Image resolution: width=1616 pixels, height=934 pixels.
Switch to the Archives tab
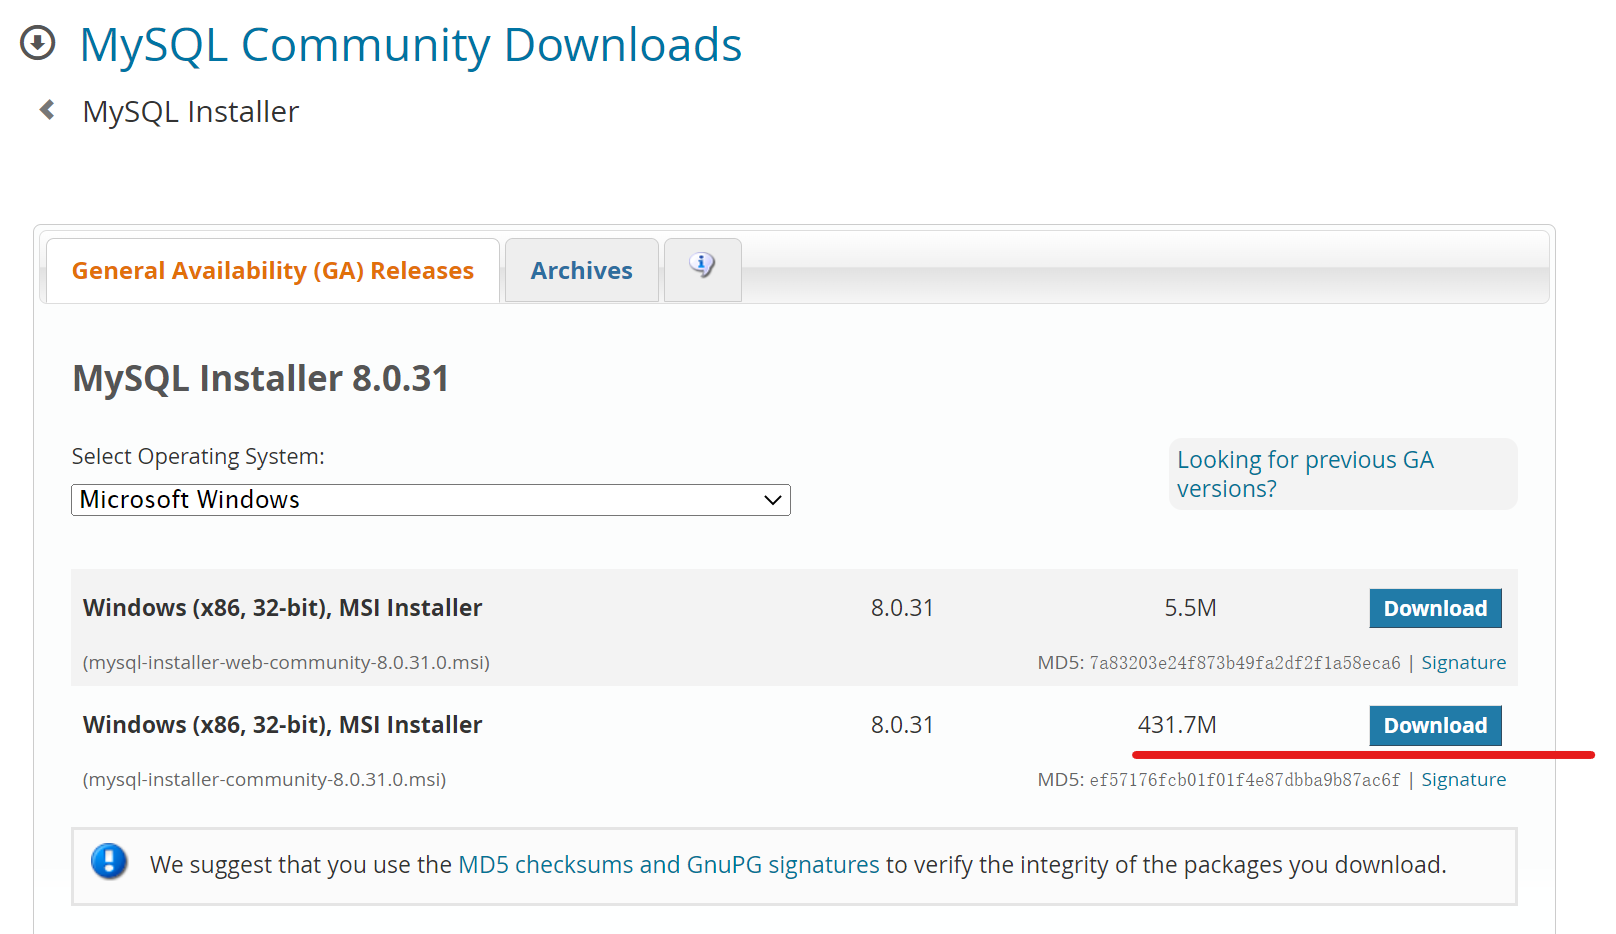581,271
